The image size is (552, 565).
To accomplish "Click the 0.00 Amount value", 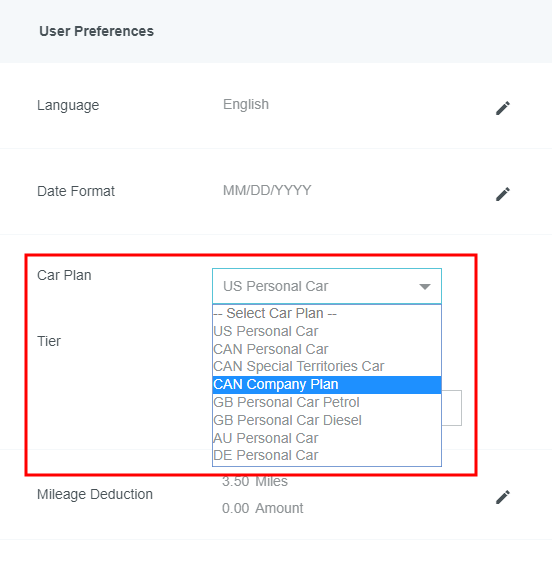I will tap(262, 508).
